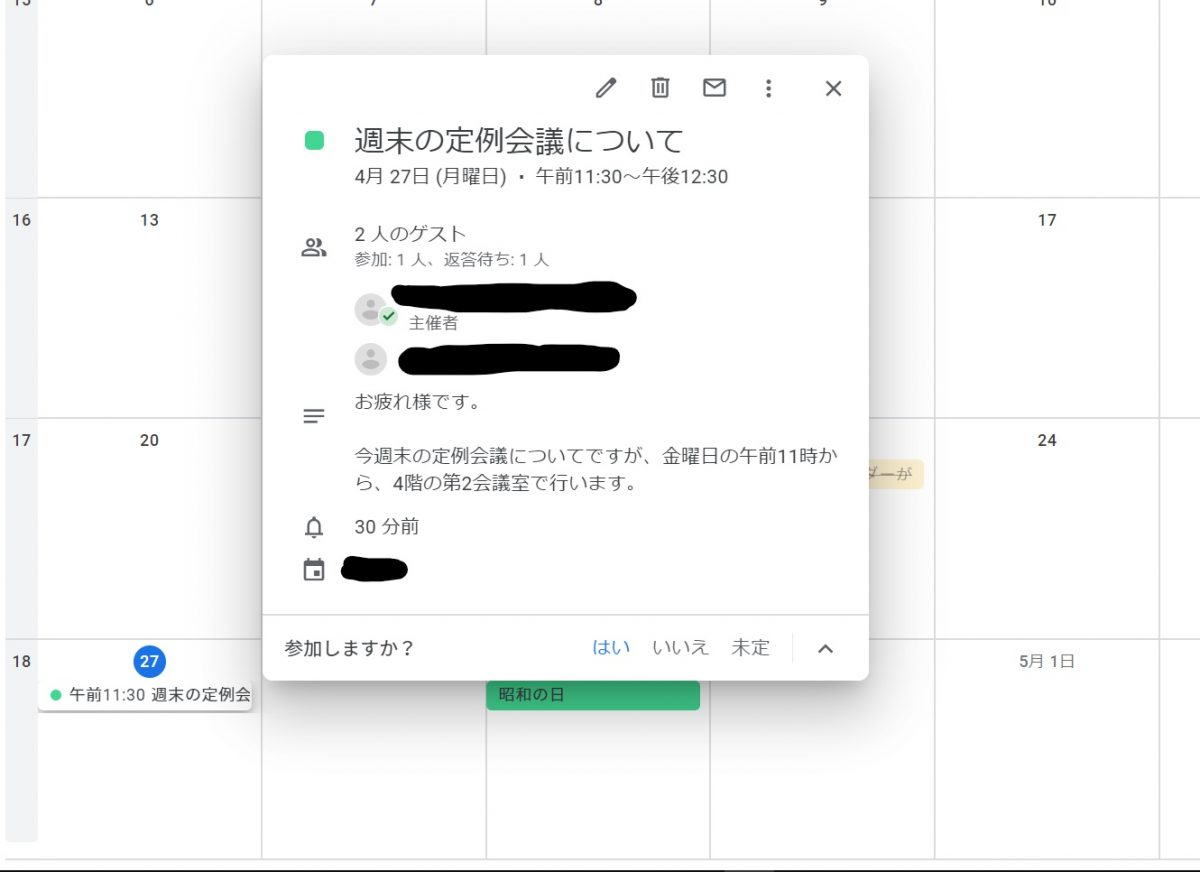Click the notification bell beside 30 分前
This screenshot has height=872, width=1200.
click(x=314, y=526)
